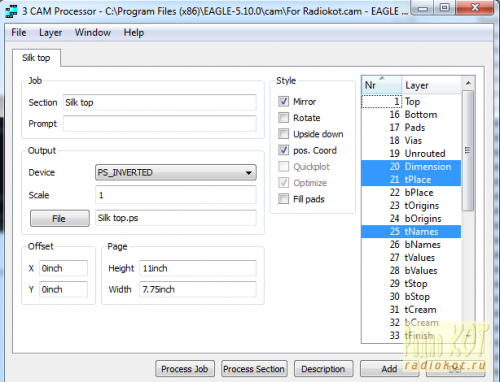
Task: Click the Section input field
Action: pyautogui.click(x=159, y=102)
